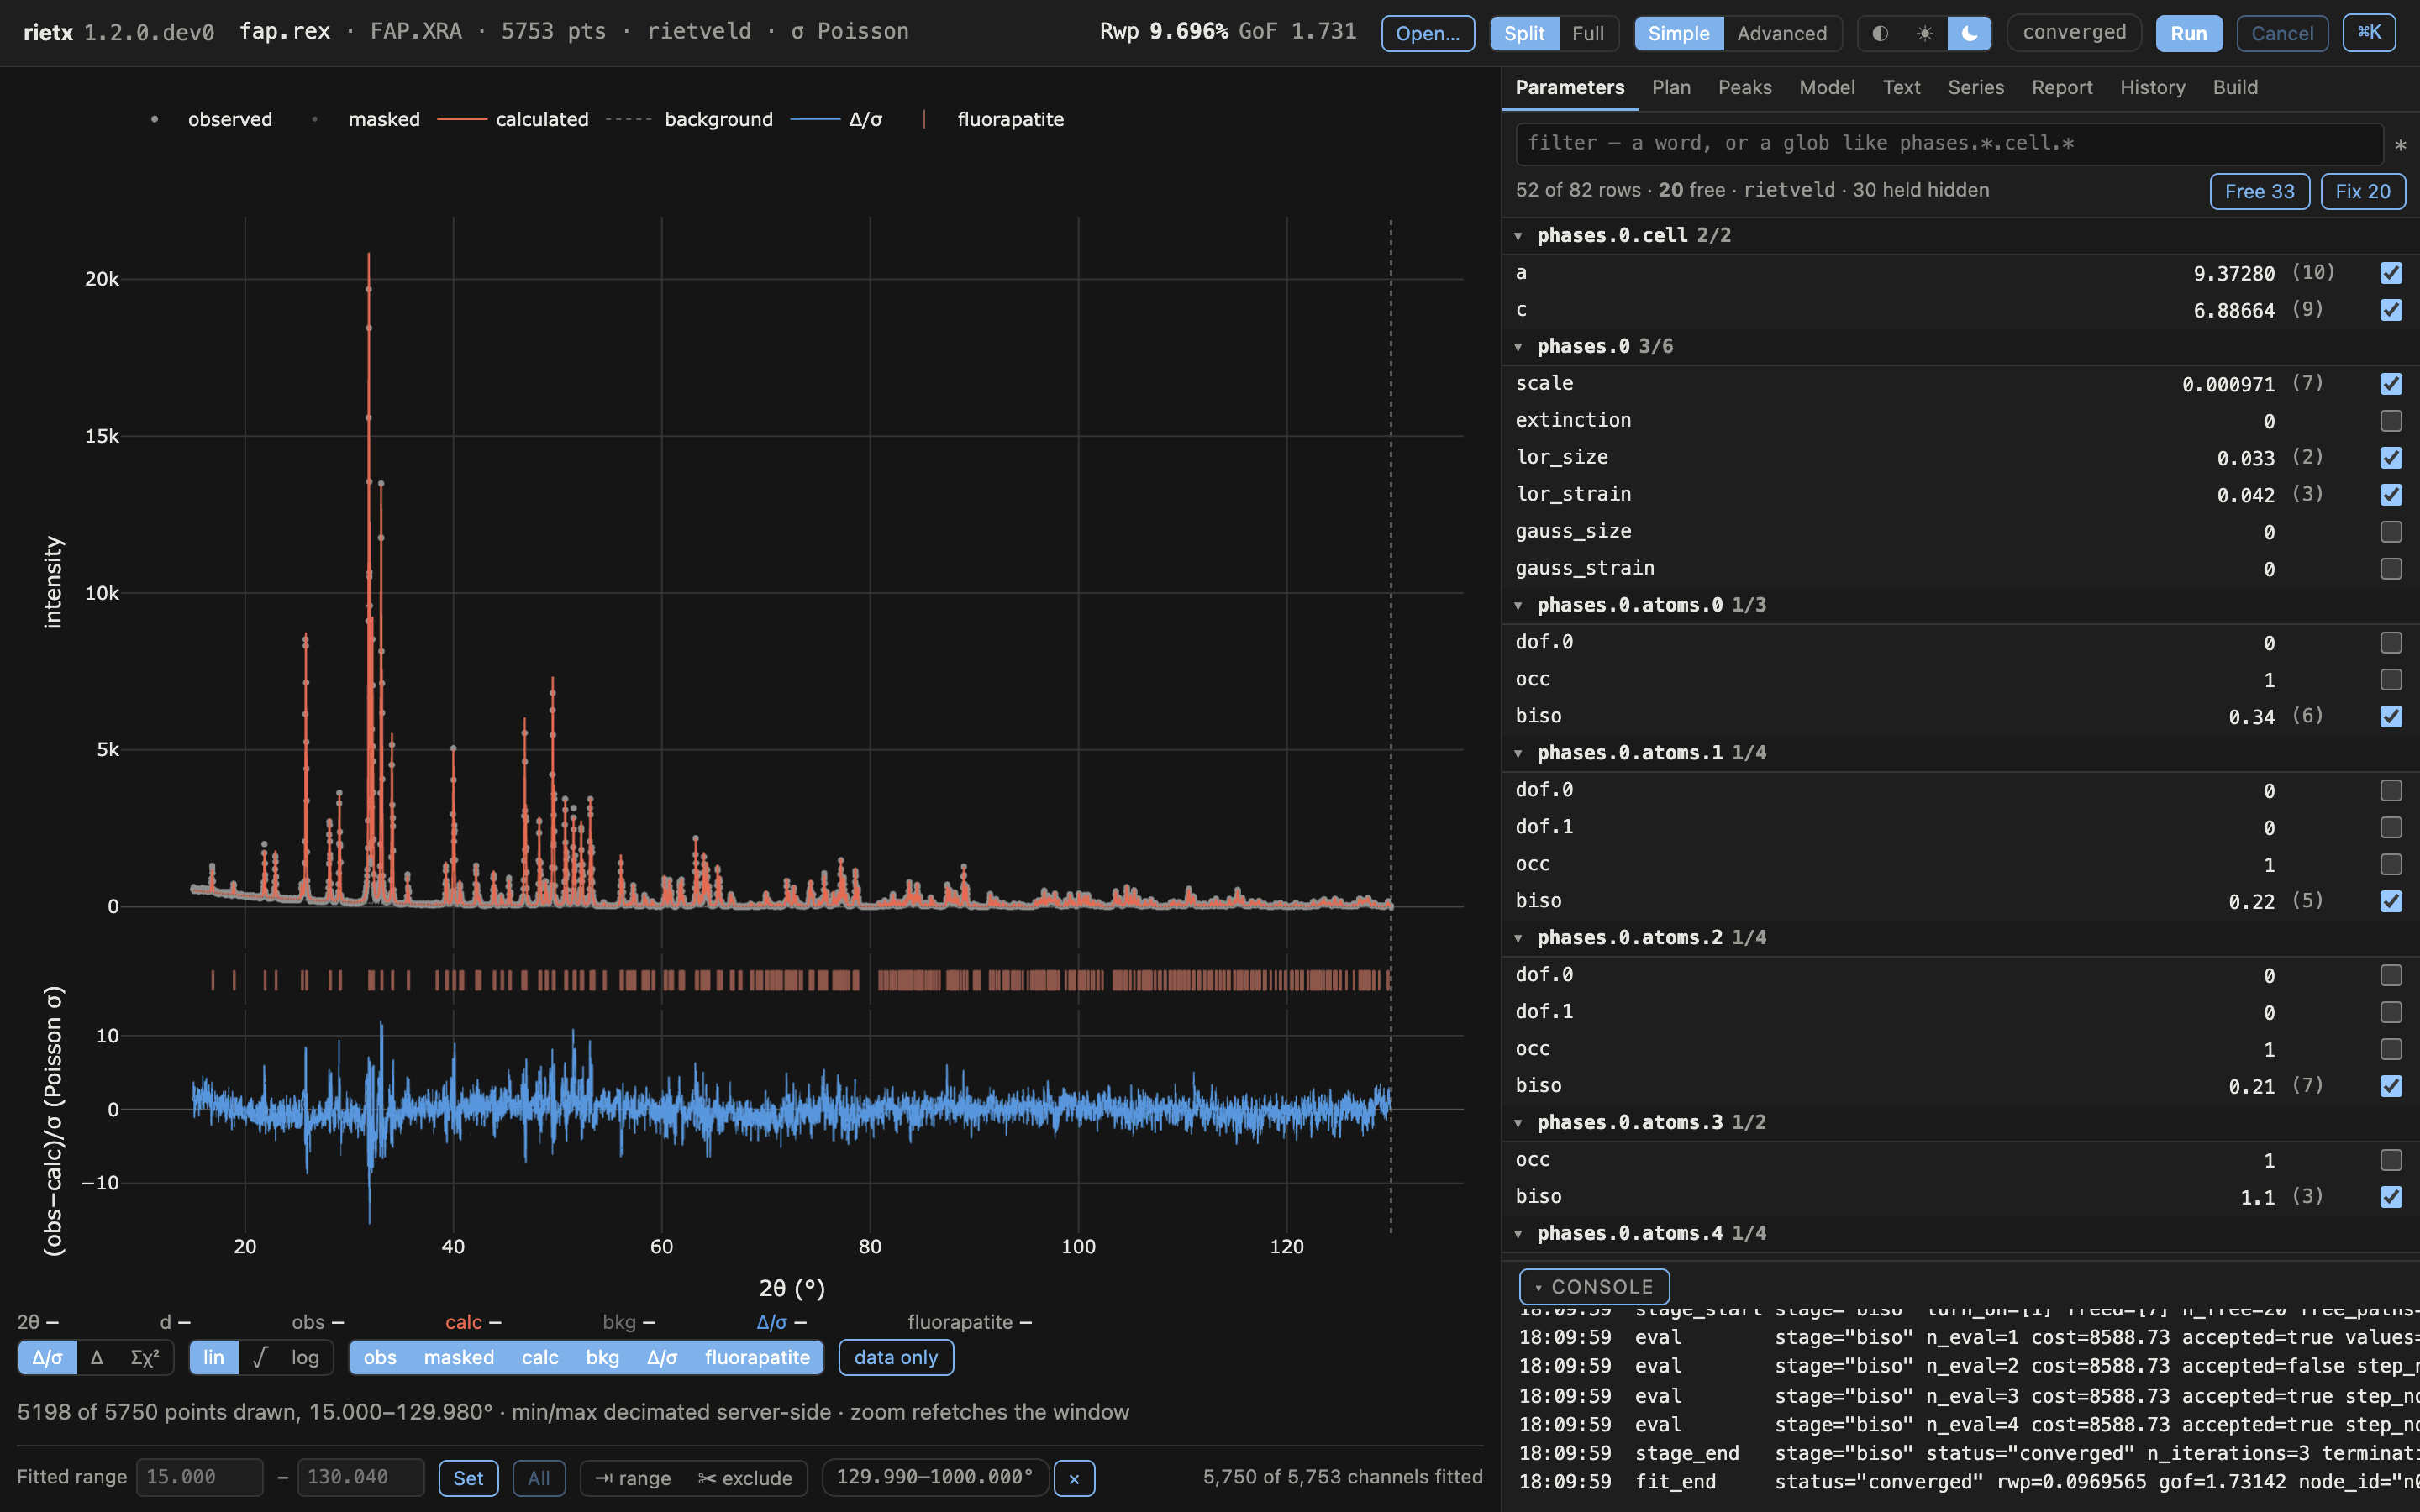Uncheck the lor_strain checkbox
The width and height of the screenshot is (2420, 1512).
[2391, 495]
